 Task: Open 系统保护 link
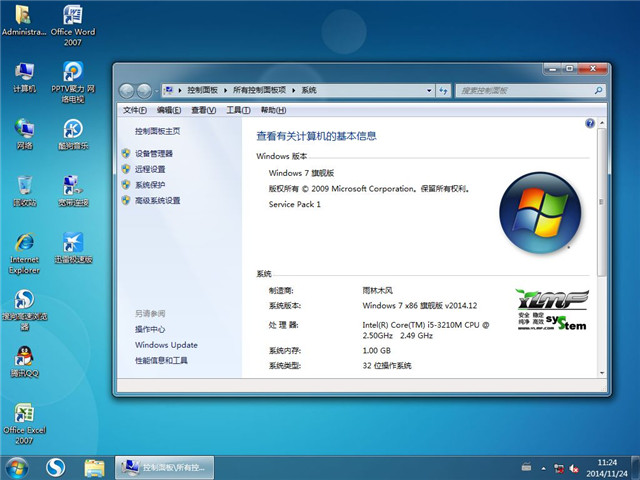click(150, 184)
